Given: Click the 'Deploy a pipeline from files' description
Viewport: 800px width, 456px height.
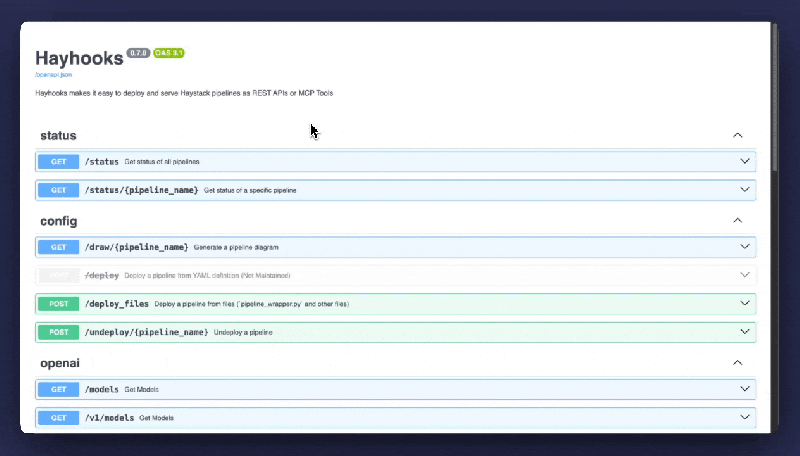Looking at the screenshot, I should point(252,304).
